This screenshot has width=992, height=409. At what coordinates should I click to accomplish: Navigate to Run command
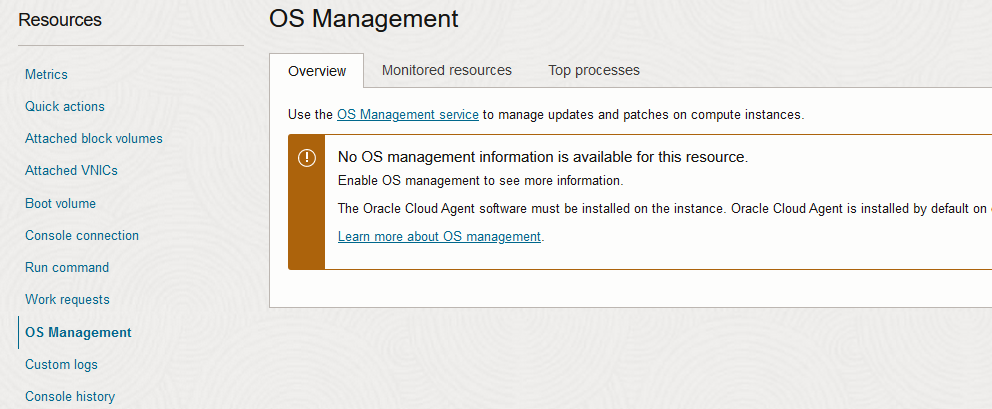(67, 267)
